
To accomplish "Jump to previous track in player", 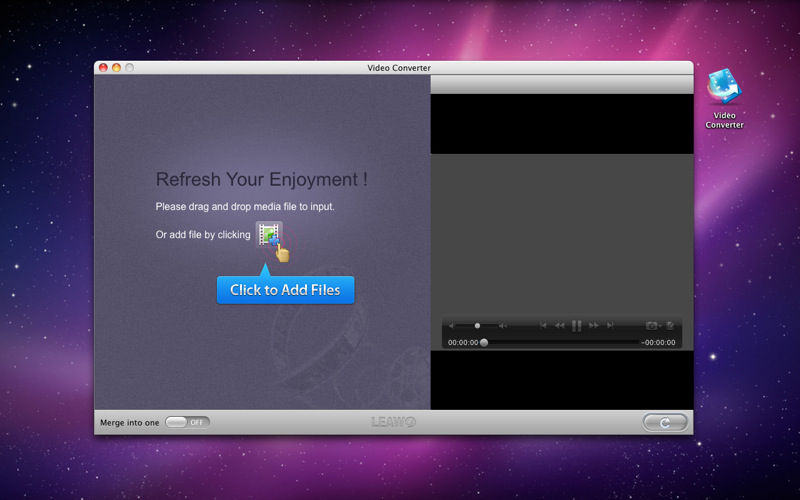I will point(543,325).
